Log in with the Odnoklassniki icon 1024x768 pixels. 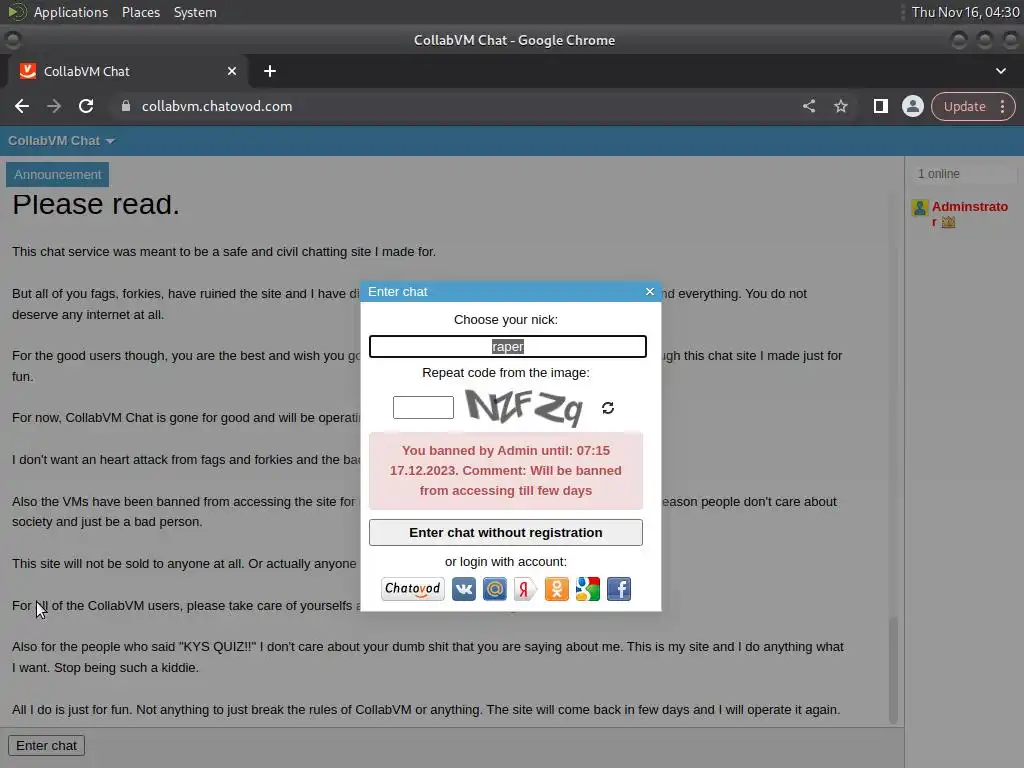tap(556, 589)
